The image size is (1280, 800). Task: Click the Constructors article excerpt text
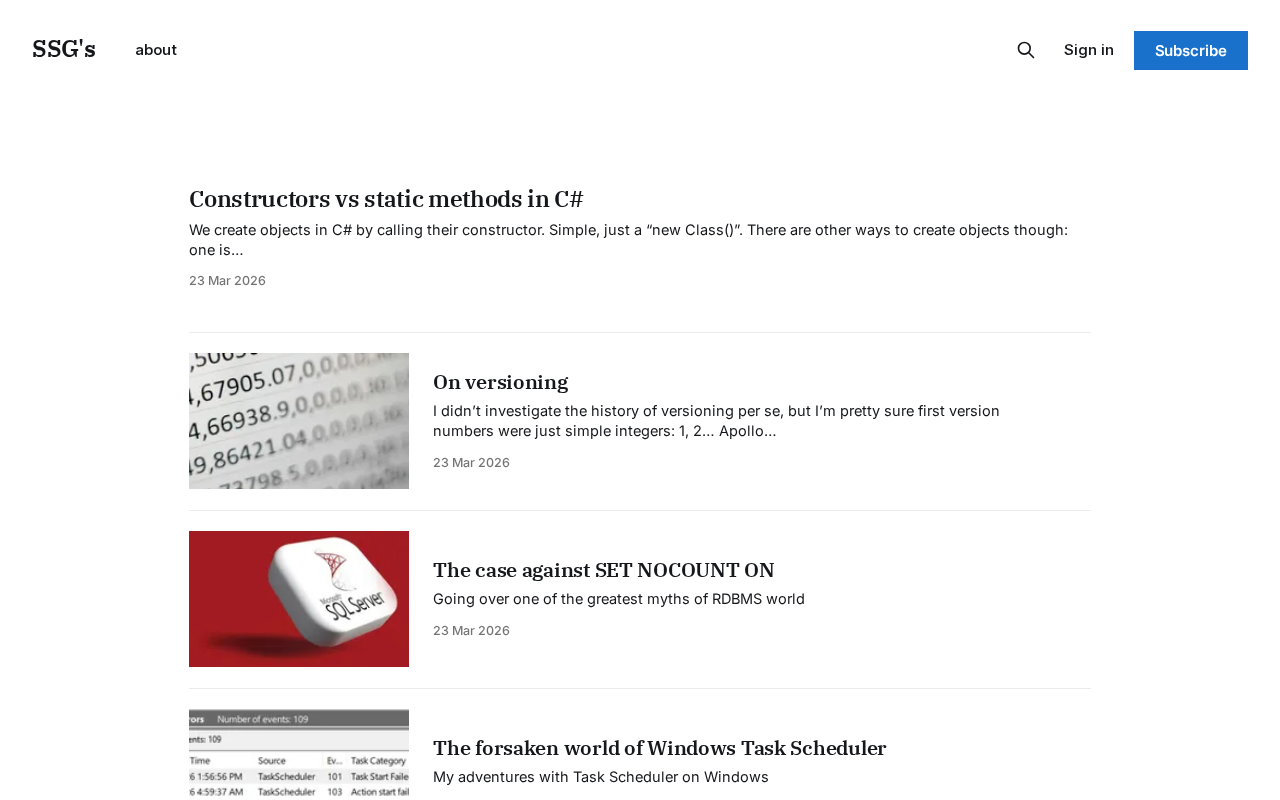(628, 240)
